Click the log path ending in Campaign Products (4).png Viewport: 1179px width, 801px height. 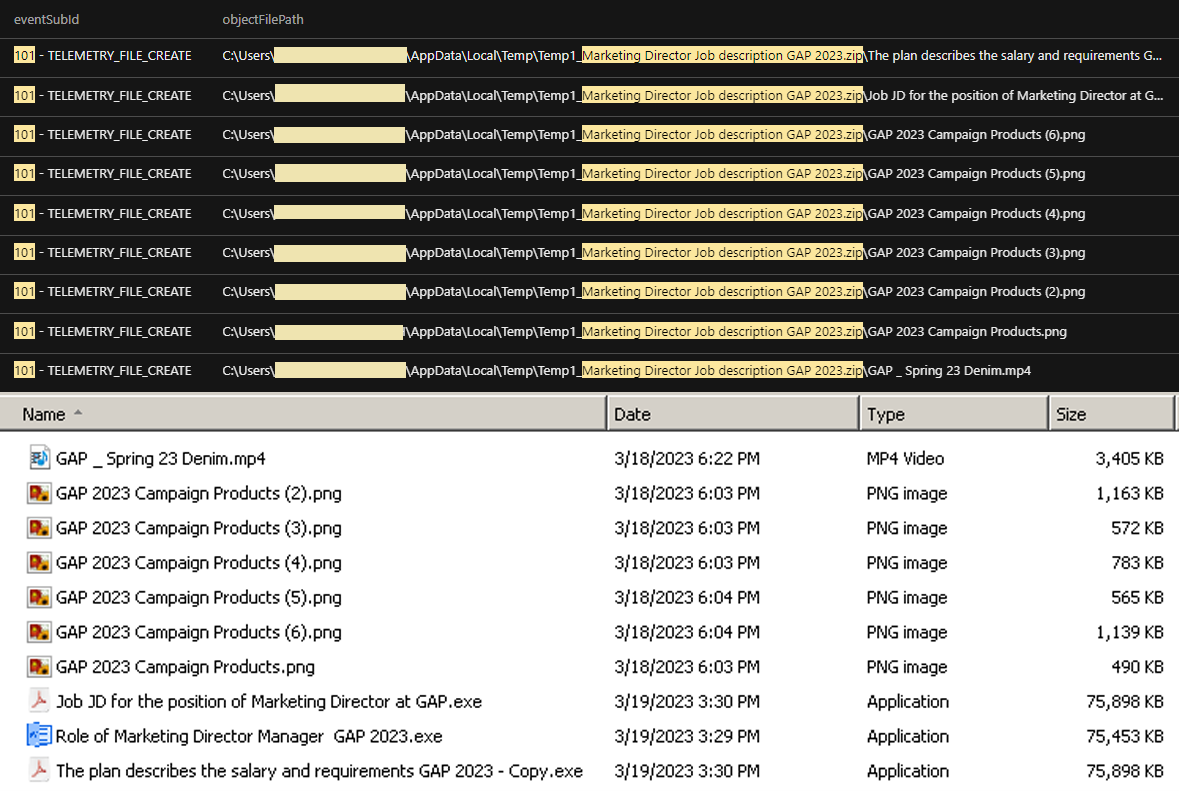tap(653, 214)
